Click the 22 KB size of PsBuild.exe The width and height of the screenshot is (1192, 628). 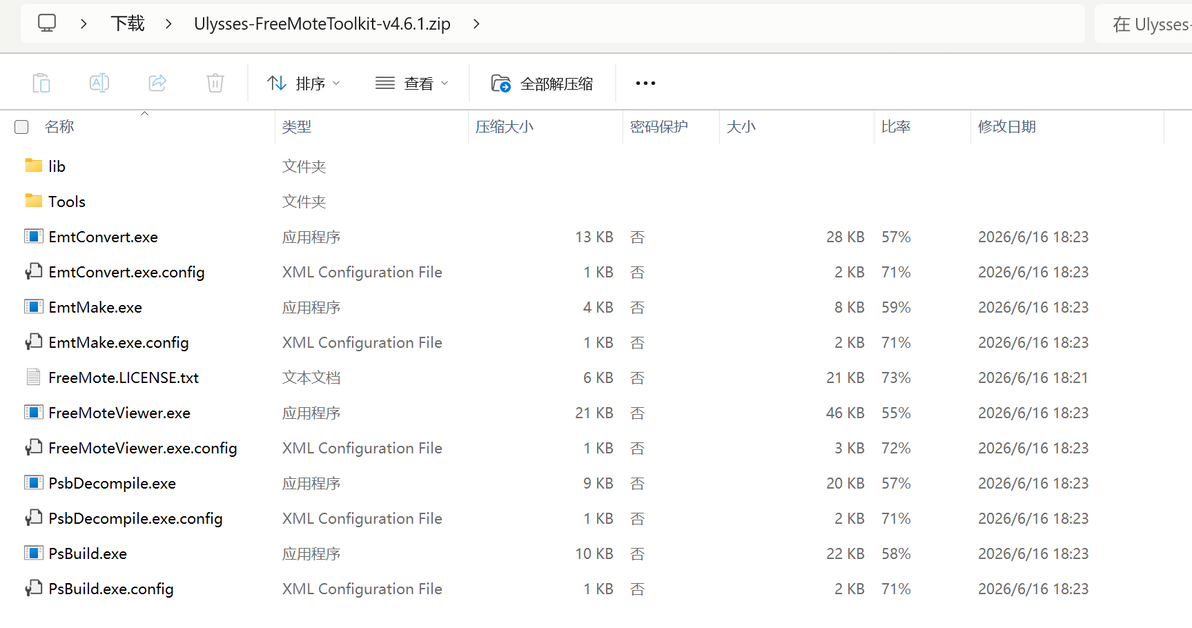[845, 553]
